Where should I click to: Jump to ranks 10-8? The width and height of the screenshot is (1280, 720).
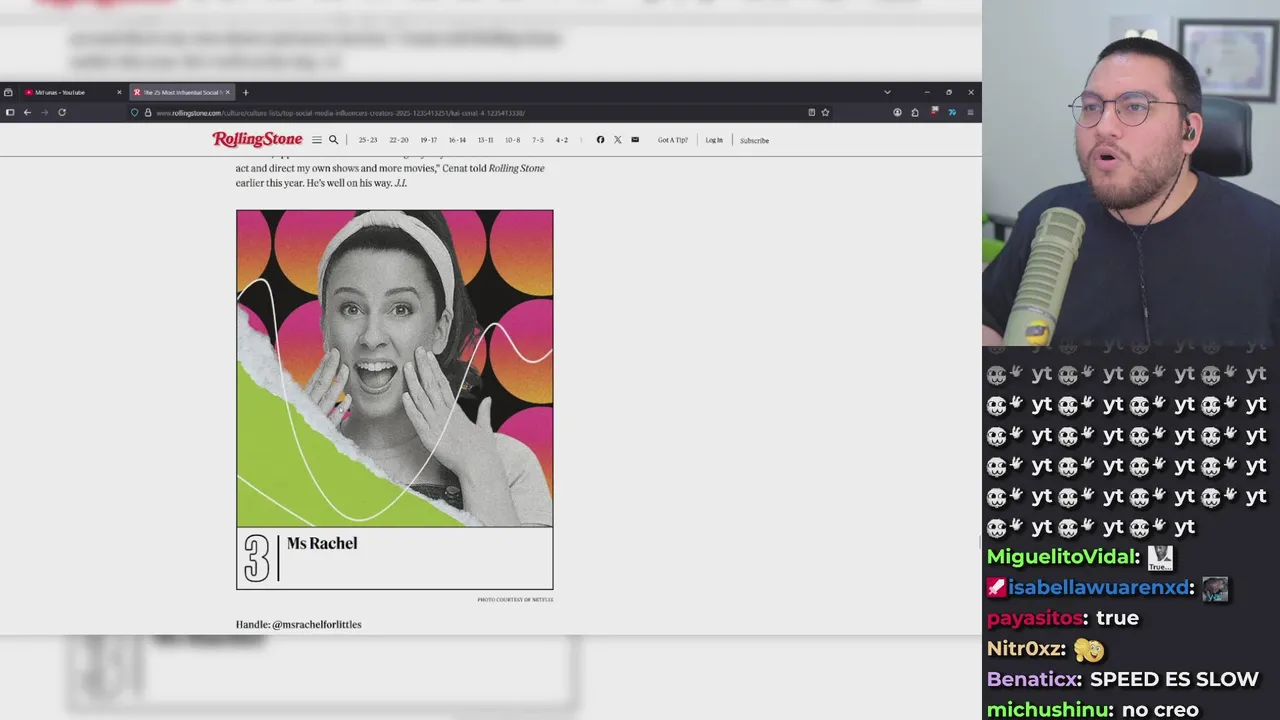512,140
